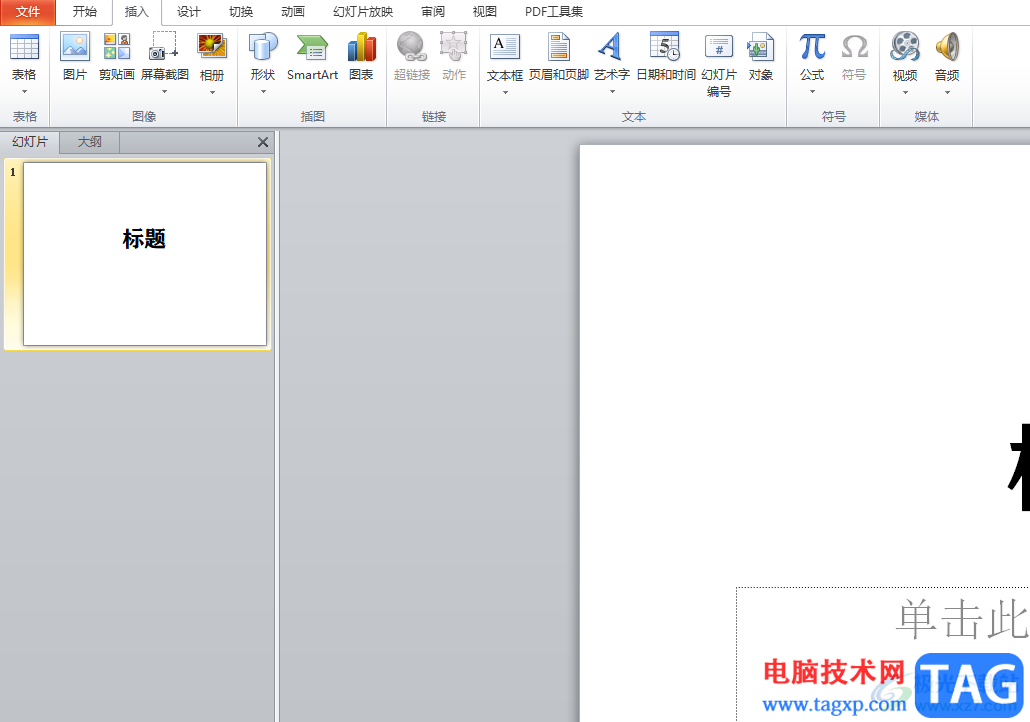The width and height of the screenshot is (1030, 722).
Task: Expand the 文本框 dropdown arrow
Action: point(505,93)
